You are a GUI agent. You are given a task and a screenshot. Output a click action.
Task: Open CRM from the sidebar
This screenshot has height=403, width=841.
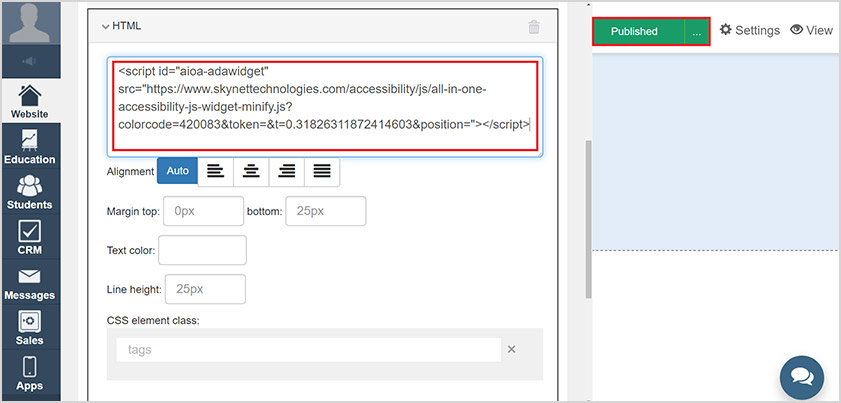pyautogui.click(x=30, y=237)
